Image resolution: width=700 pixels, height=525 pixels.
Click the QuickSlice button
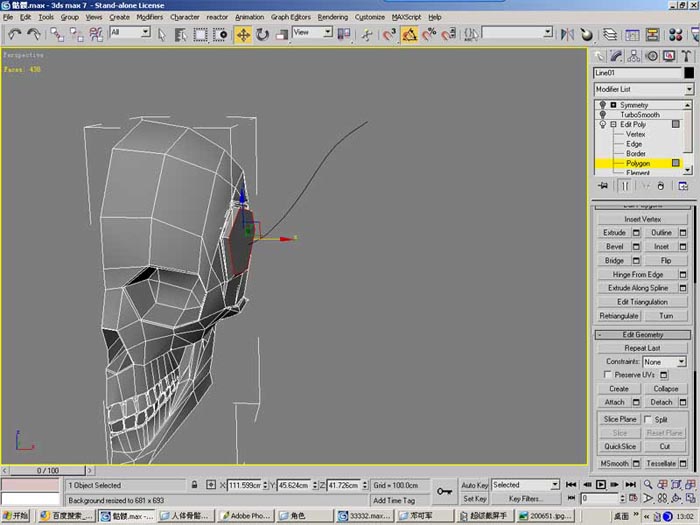pos(620,446)
